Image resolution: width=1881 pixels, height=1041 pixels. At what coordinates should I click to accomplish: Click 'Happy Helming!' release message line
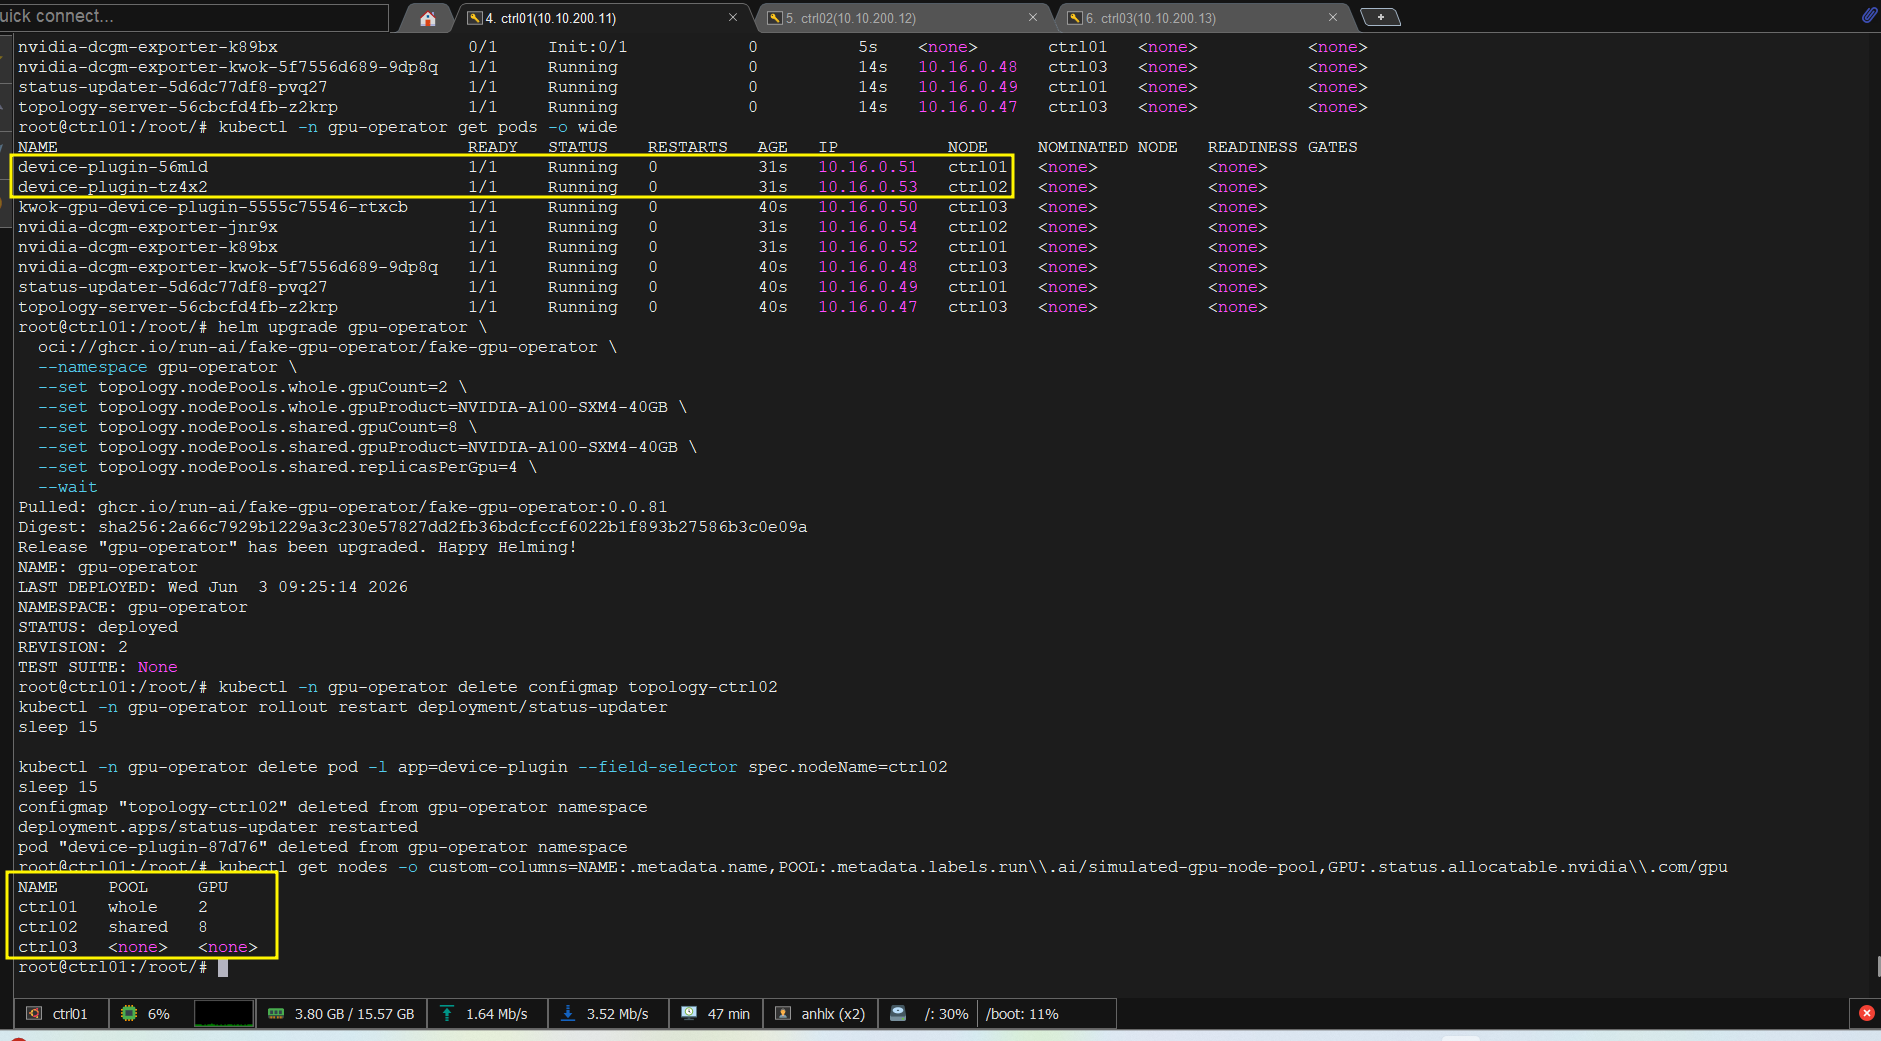298,547
